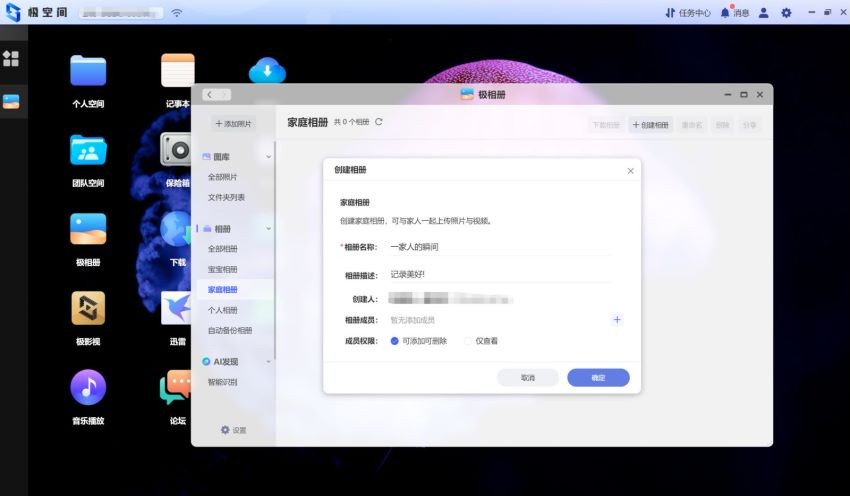Viewport: 850px width, 496px height.
Task: Launch the 音乐播放 music icon
Action: 88,387
